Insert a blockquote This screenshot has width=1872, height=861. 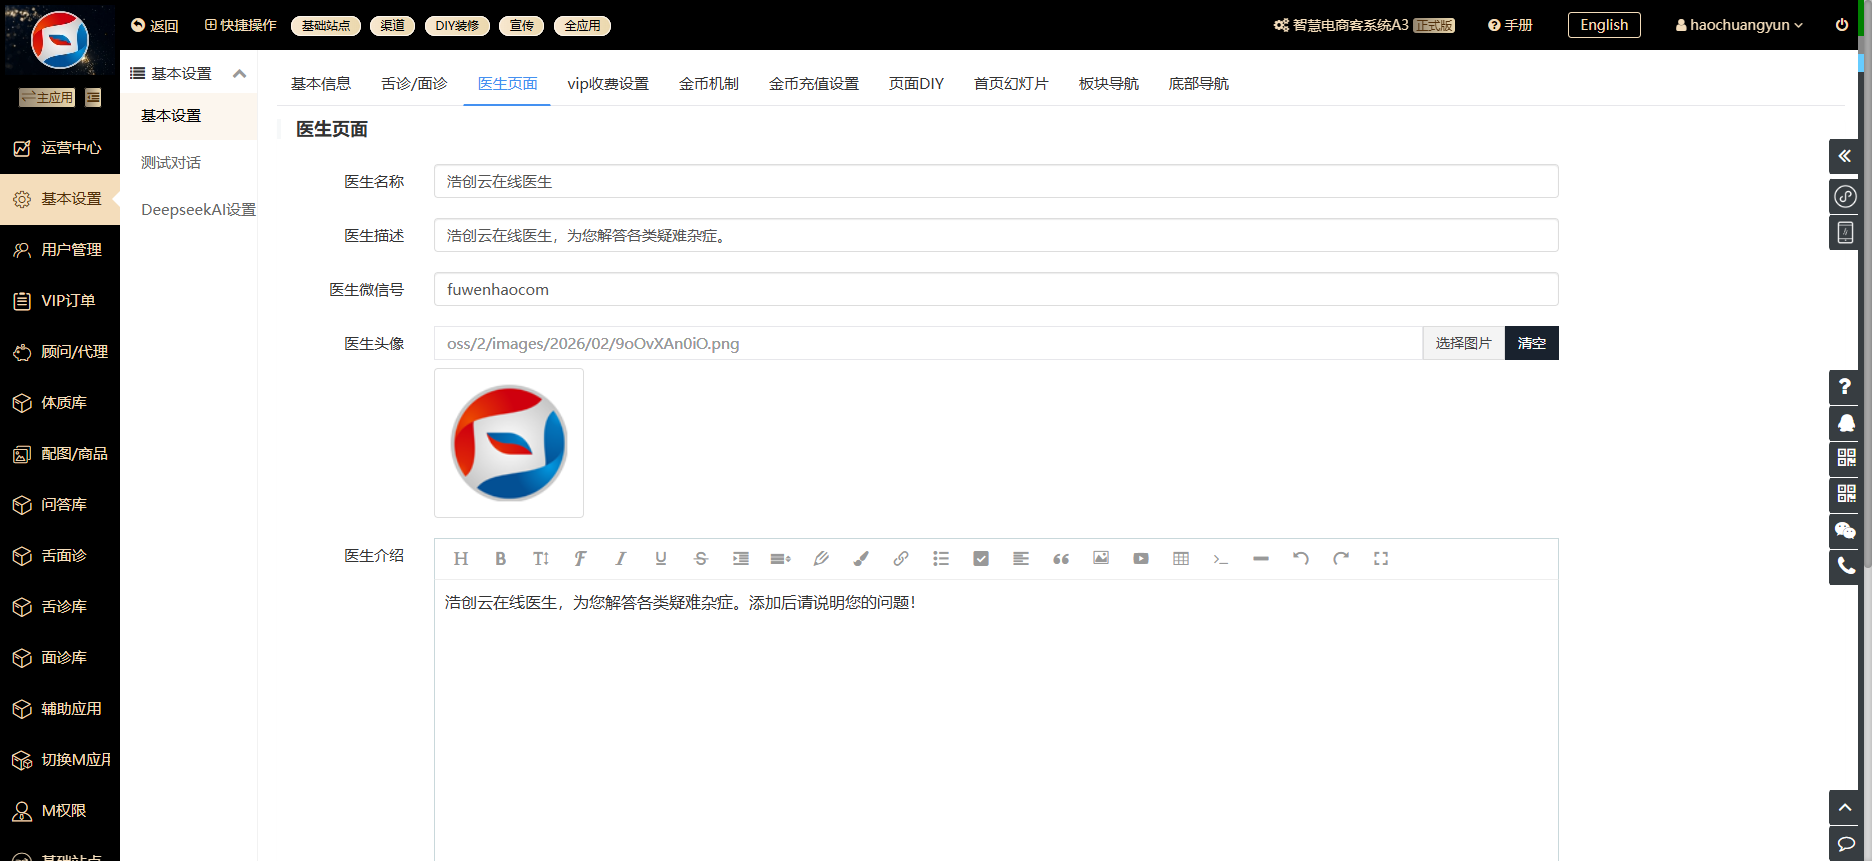click(x=1061, y=559)
